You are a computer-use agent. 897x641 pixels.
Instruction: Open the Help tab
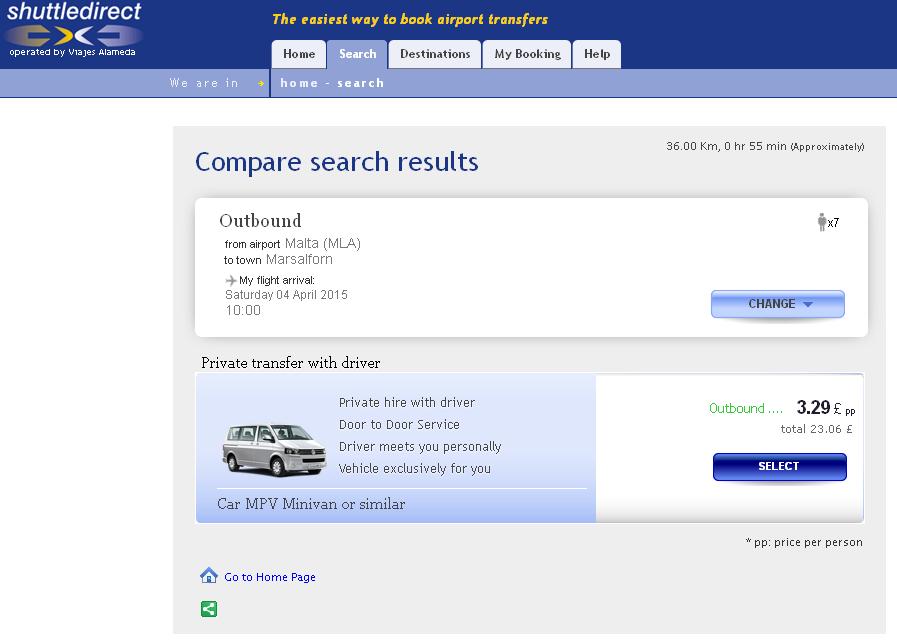(x=597, y=54)
